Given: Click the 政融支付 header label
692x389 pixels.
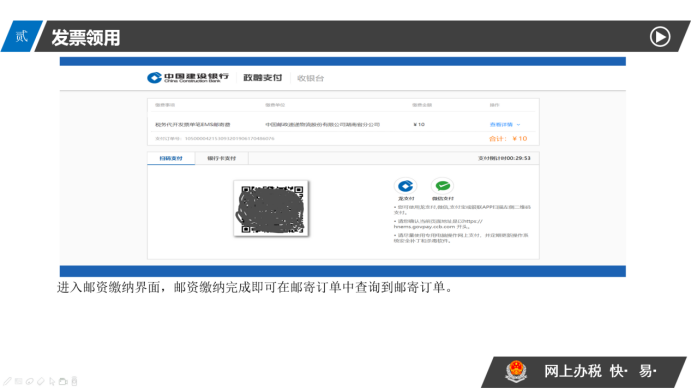Looking at the screenshot, I should [263, 78].
